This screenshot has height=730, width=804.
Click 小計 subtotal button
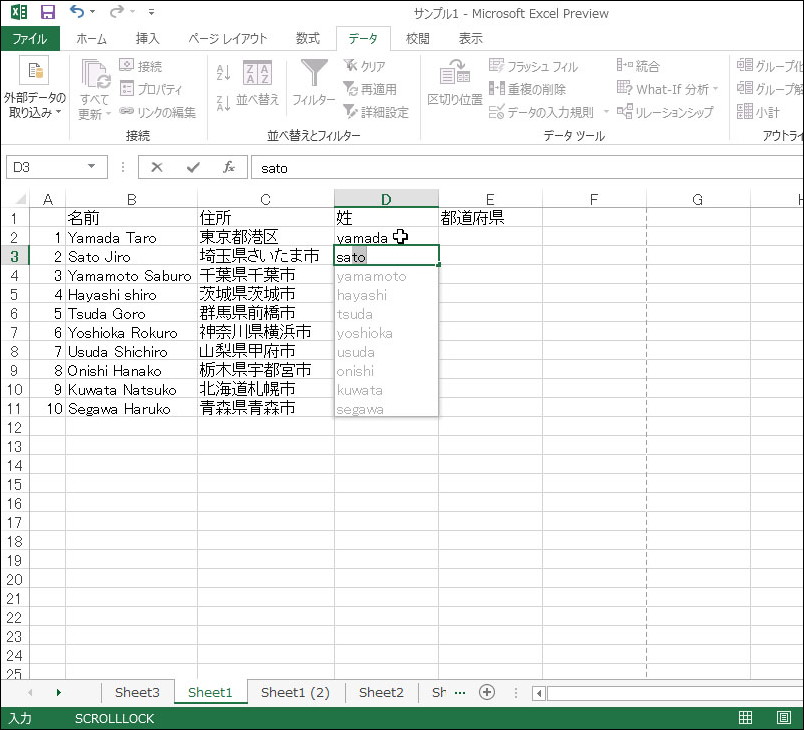[758, 111]
